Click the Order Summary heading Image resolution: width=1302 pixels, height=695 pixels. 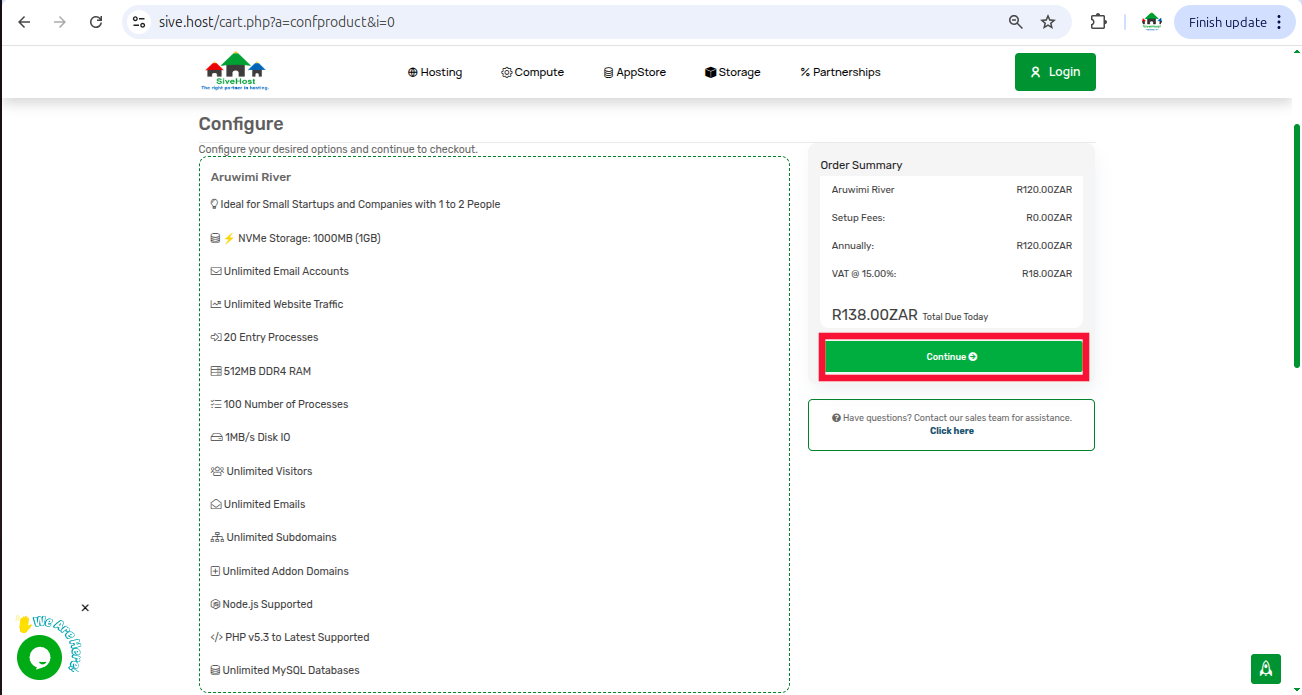pos(861,165)
